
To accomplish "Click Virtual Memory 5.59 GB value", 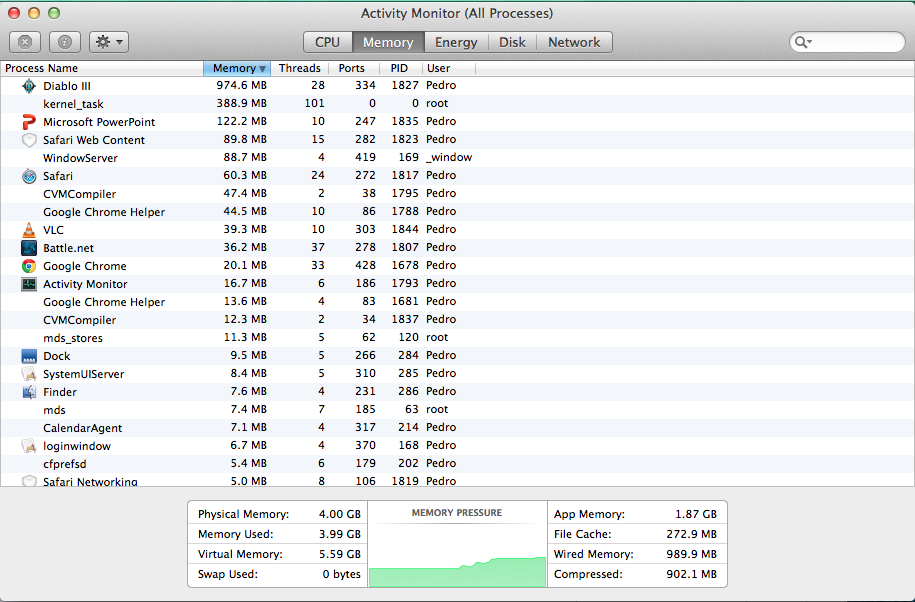I will 340,554.
